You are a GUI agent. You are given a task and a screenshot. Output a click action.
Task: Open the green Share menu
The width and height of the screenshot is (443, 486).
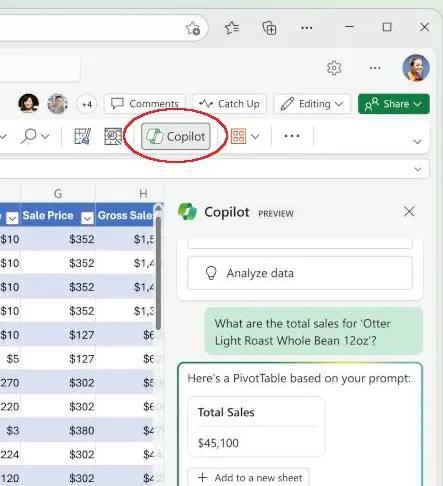(x=394, y=104)
